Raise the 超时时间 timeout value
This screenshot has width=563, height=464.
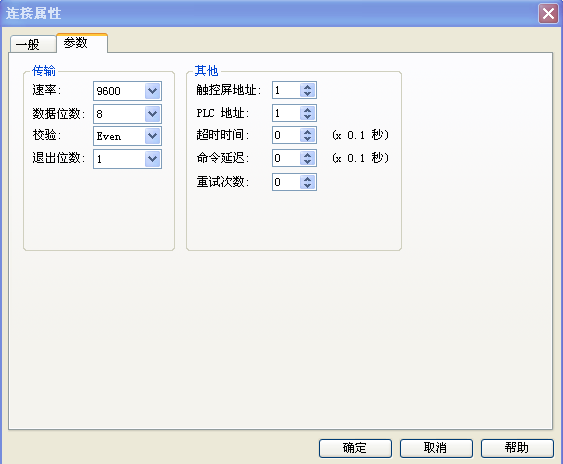pyautogui.click(x=307, y=132)
